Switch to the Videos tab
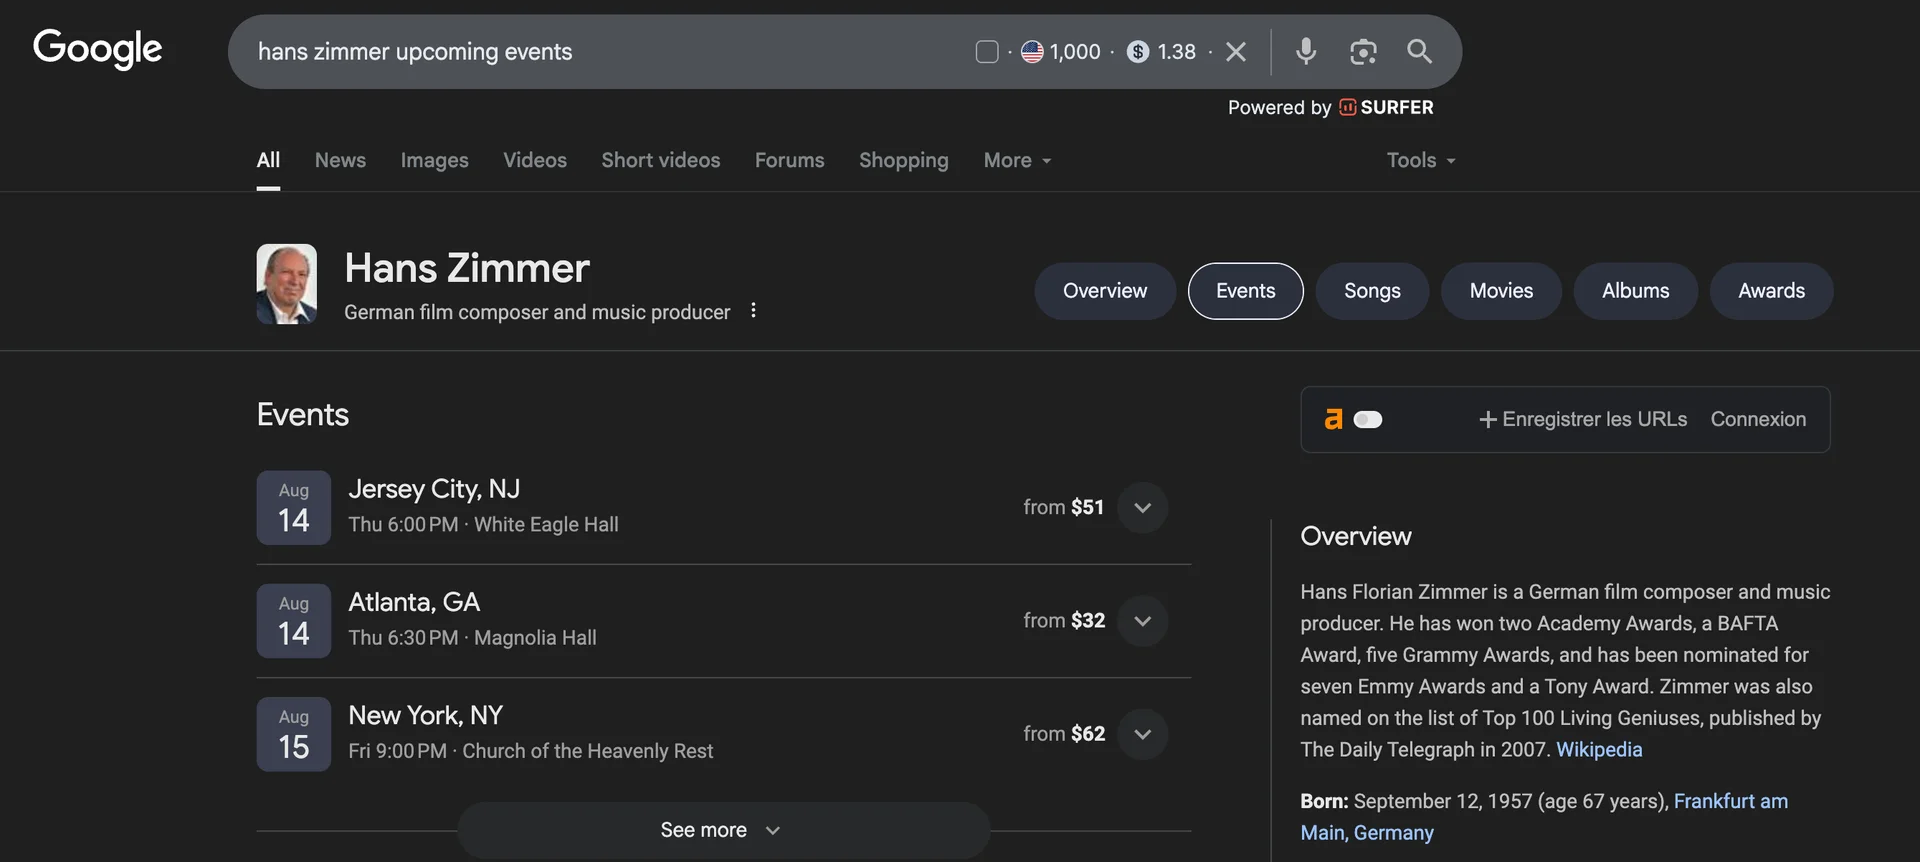This screenshot has height=862, width=1920. [535, 160]
